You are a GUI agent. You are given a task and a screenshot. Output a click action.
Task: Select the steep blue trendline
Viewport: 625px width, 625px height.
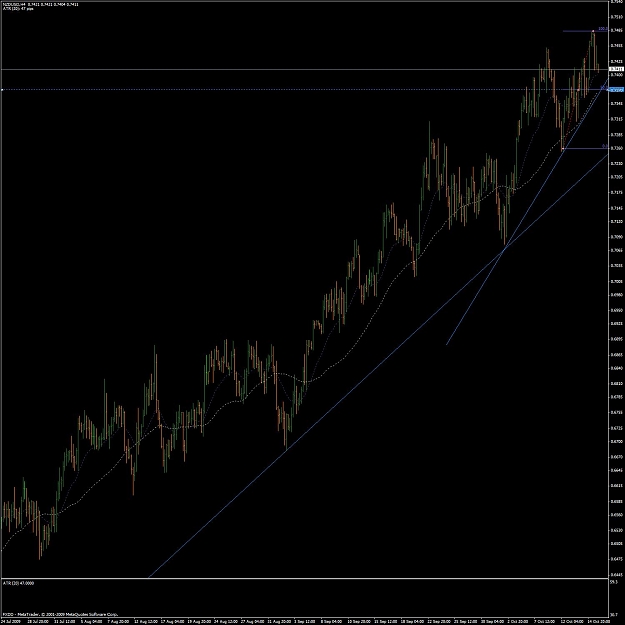[527, 212]
